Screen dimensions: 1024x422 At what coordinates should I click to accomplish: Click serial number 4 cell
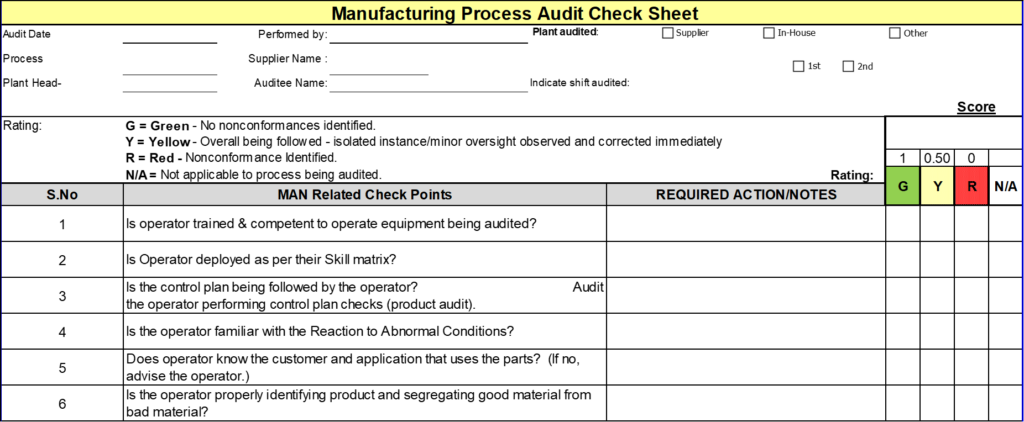click(x=62, y=332)
